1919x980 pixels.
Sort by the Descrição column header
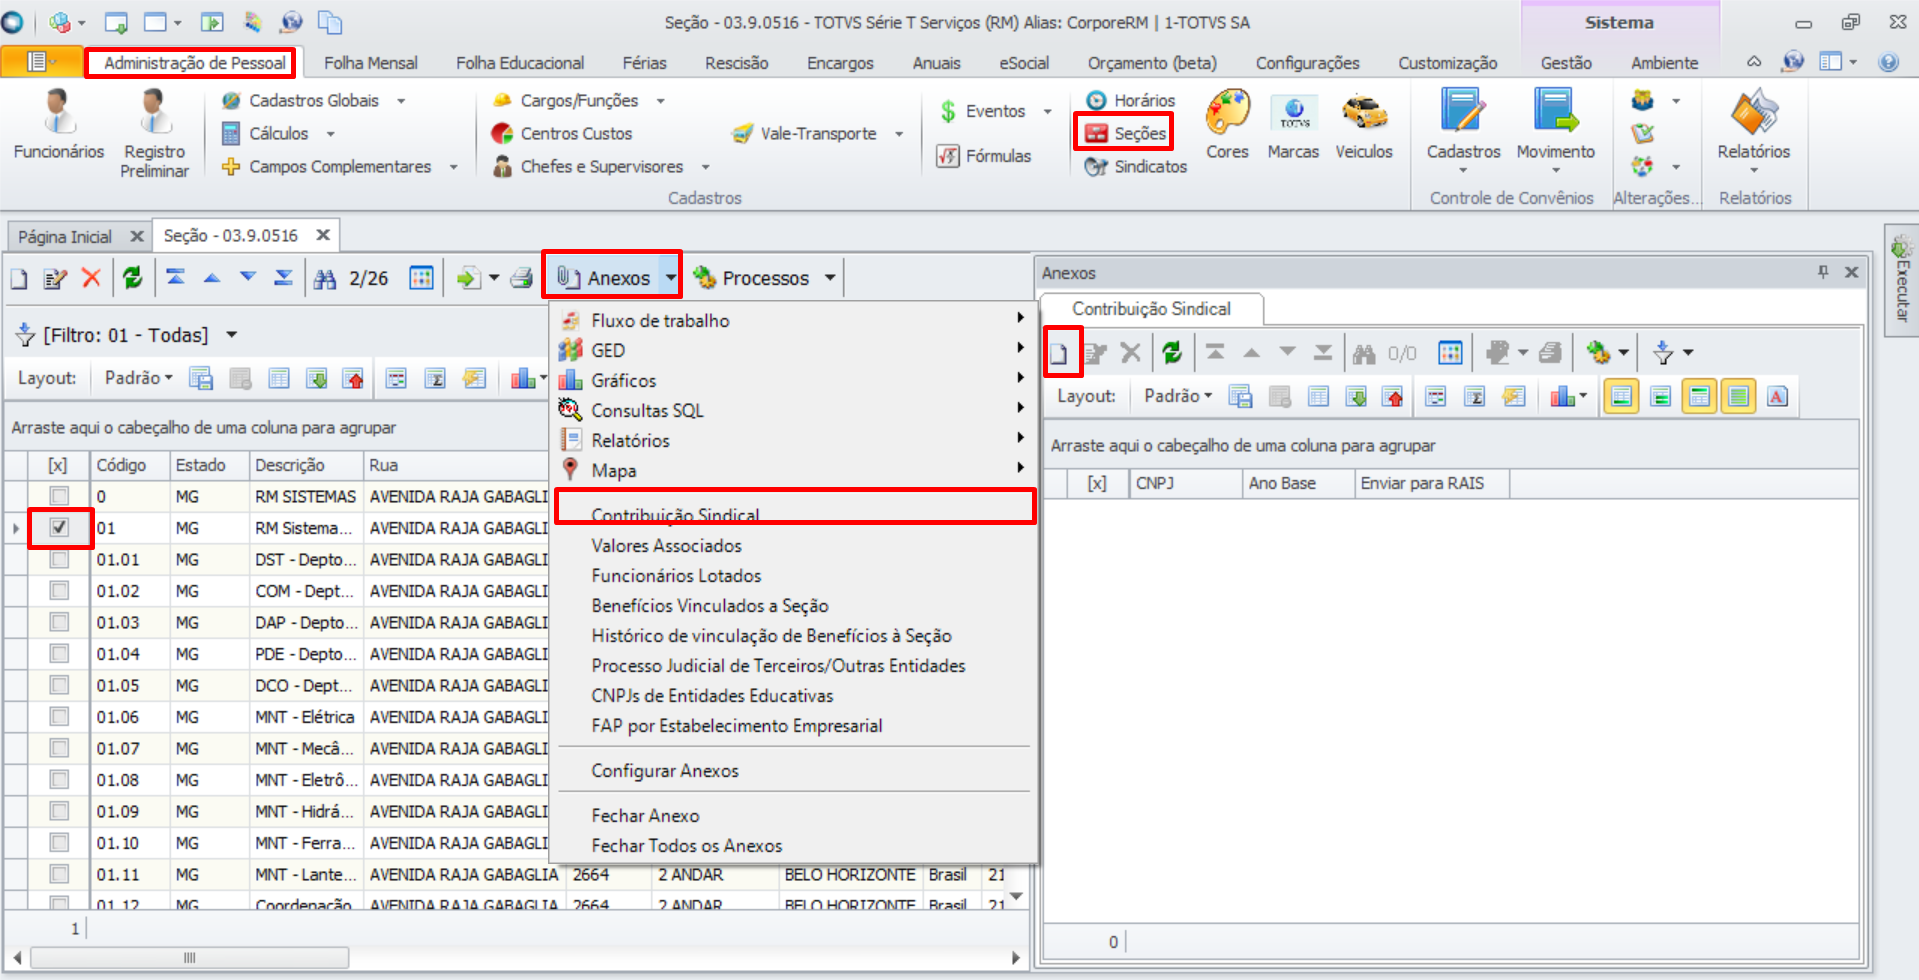(x=306, y=465)
